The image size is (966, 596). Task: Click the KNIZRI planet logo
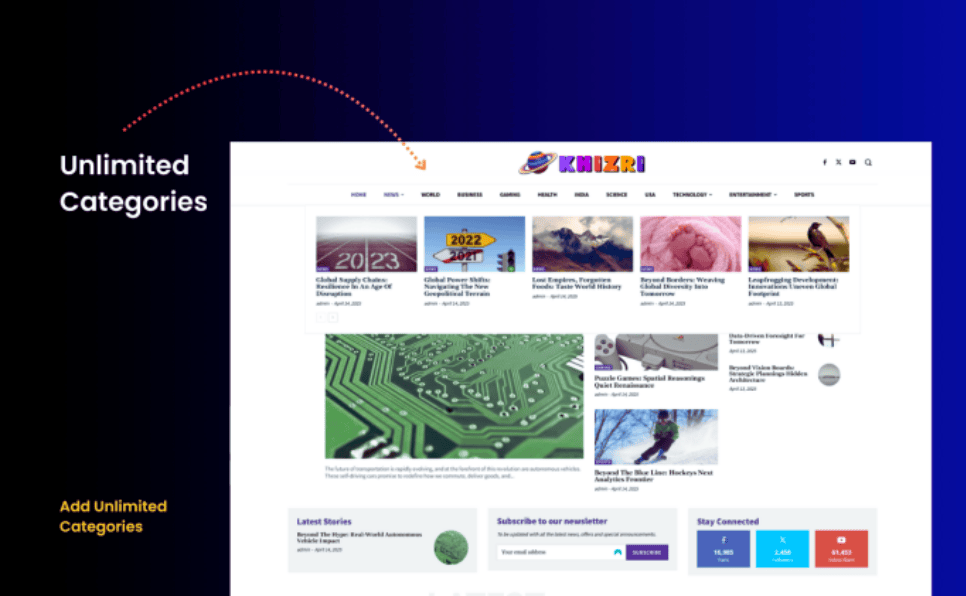point(582,162)
